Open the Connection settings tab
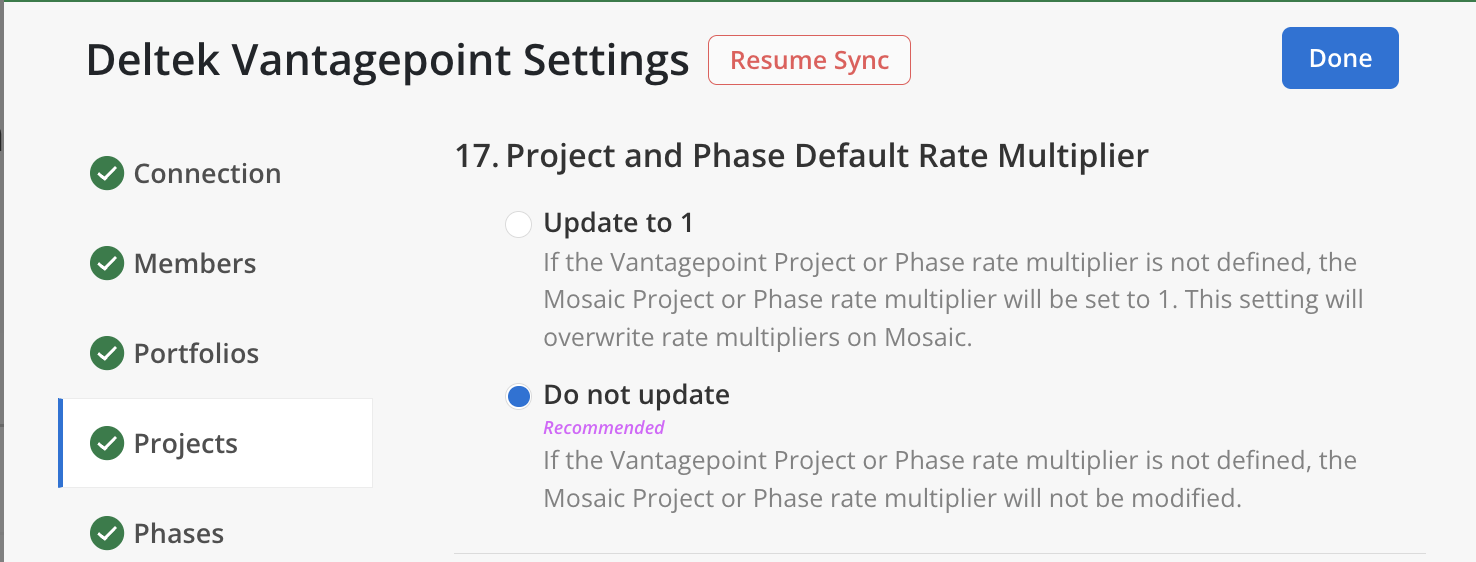Image resolution: width=1476 pixels, height=562 pixels. click(x=207, y=174)
